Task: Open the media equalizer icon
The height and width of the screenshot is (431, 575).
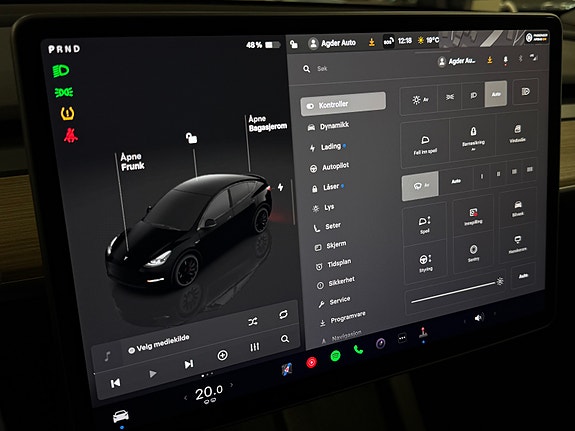Action: pyautogui.click(x=254, y=347)
